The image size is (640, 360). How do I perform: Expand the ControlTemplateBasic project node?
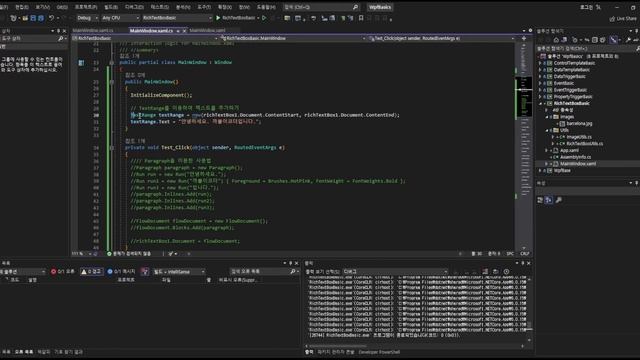click(540, 63)
